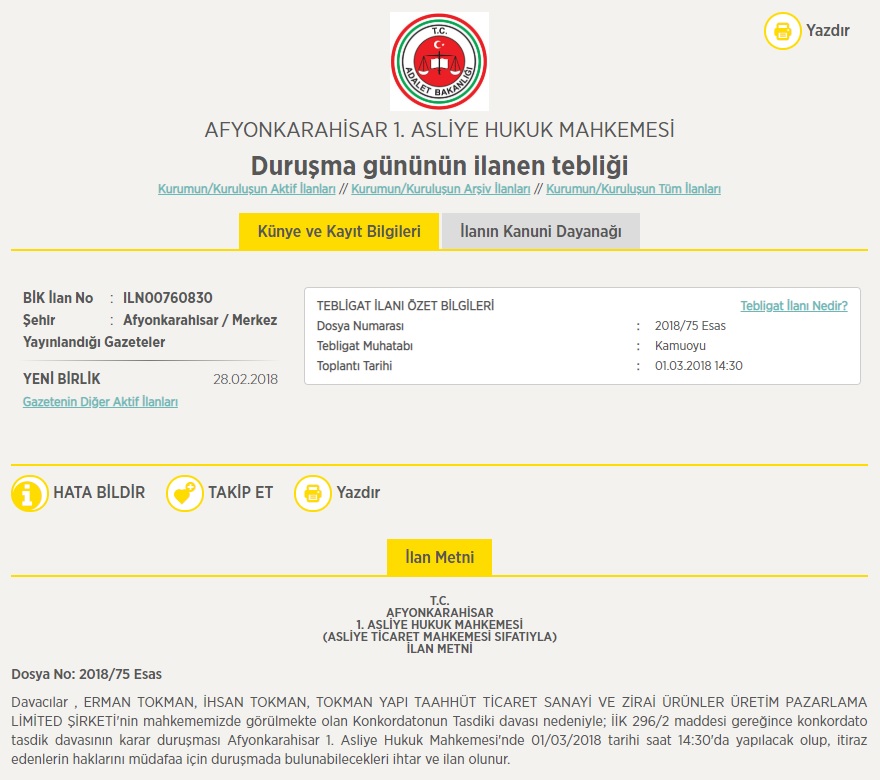This screenshot has height=780, width=880.
Task: Click the YENİ BİRLİK newspaper name
Action: pyautogui.click(x=62, y=379)
